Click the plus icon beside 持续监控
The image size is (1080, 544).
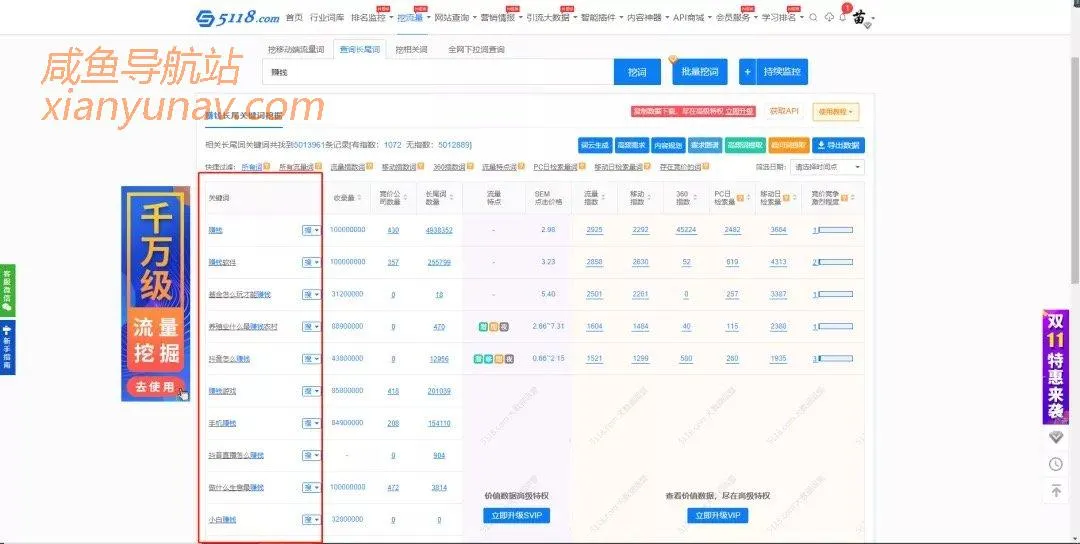[x=747, y=72]
